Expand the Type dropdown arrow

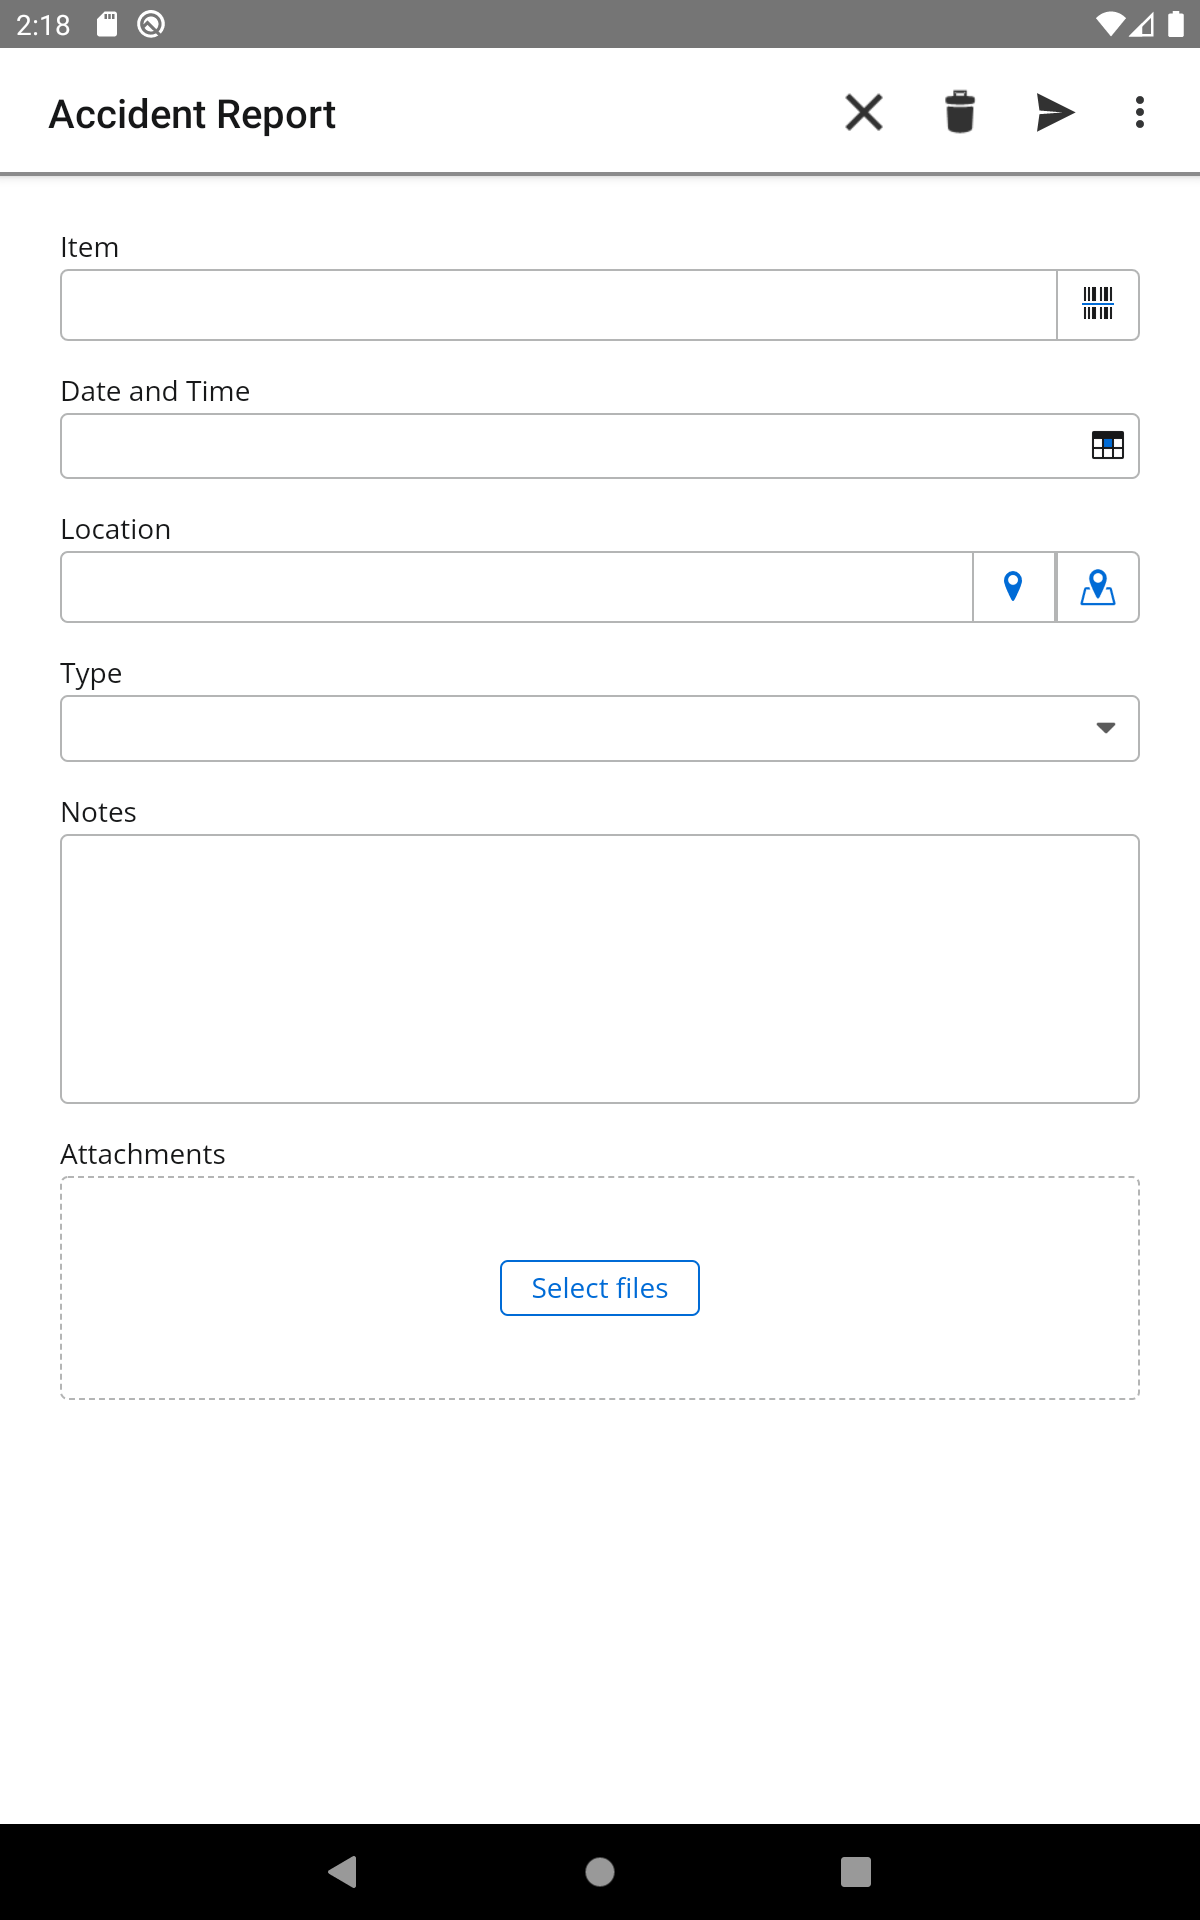coord(1106,728)
